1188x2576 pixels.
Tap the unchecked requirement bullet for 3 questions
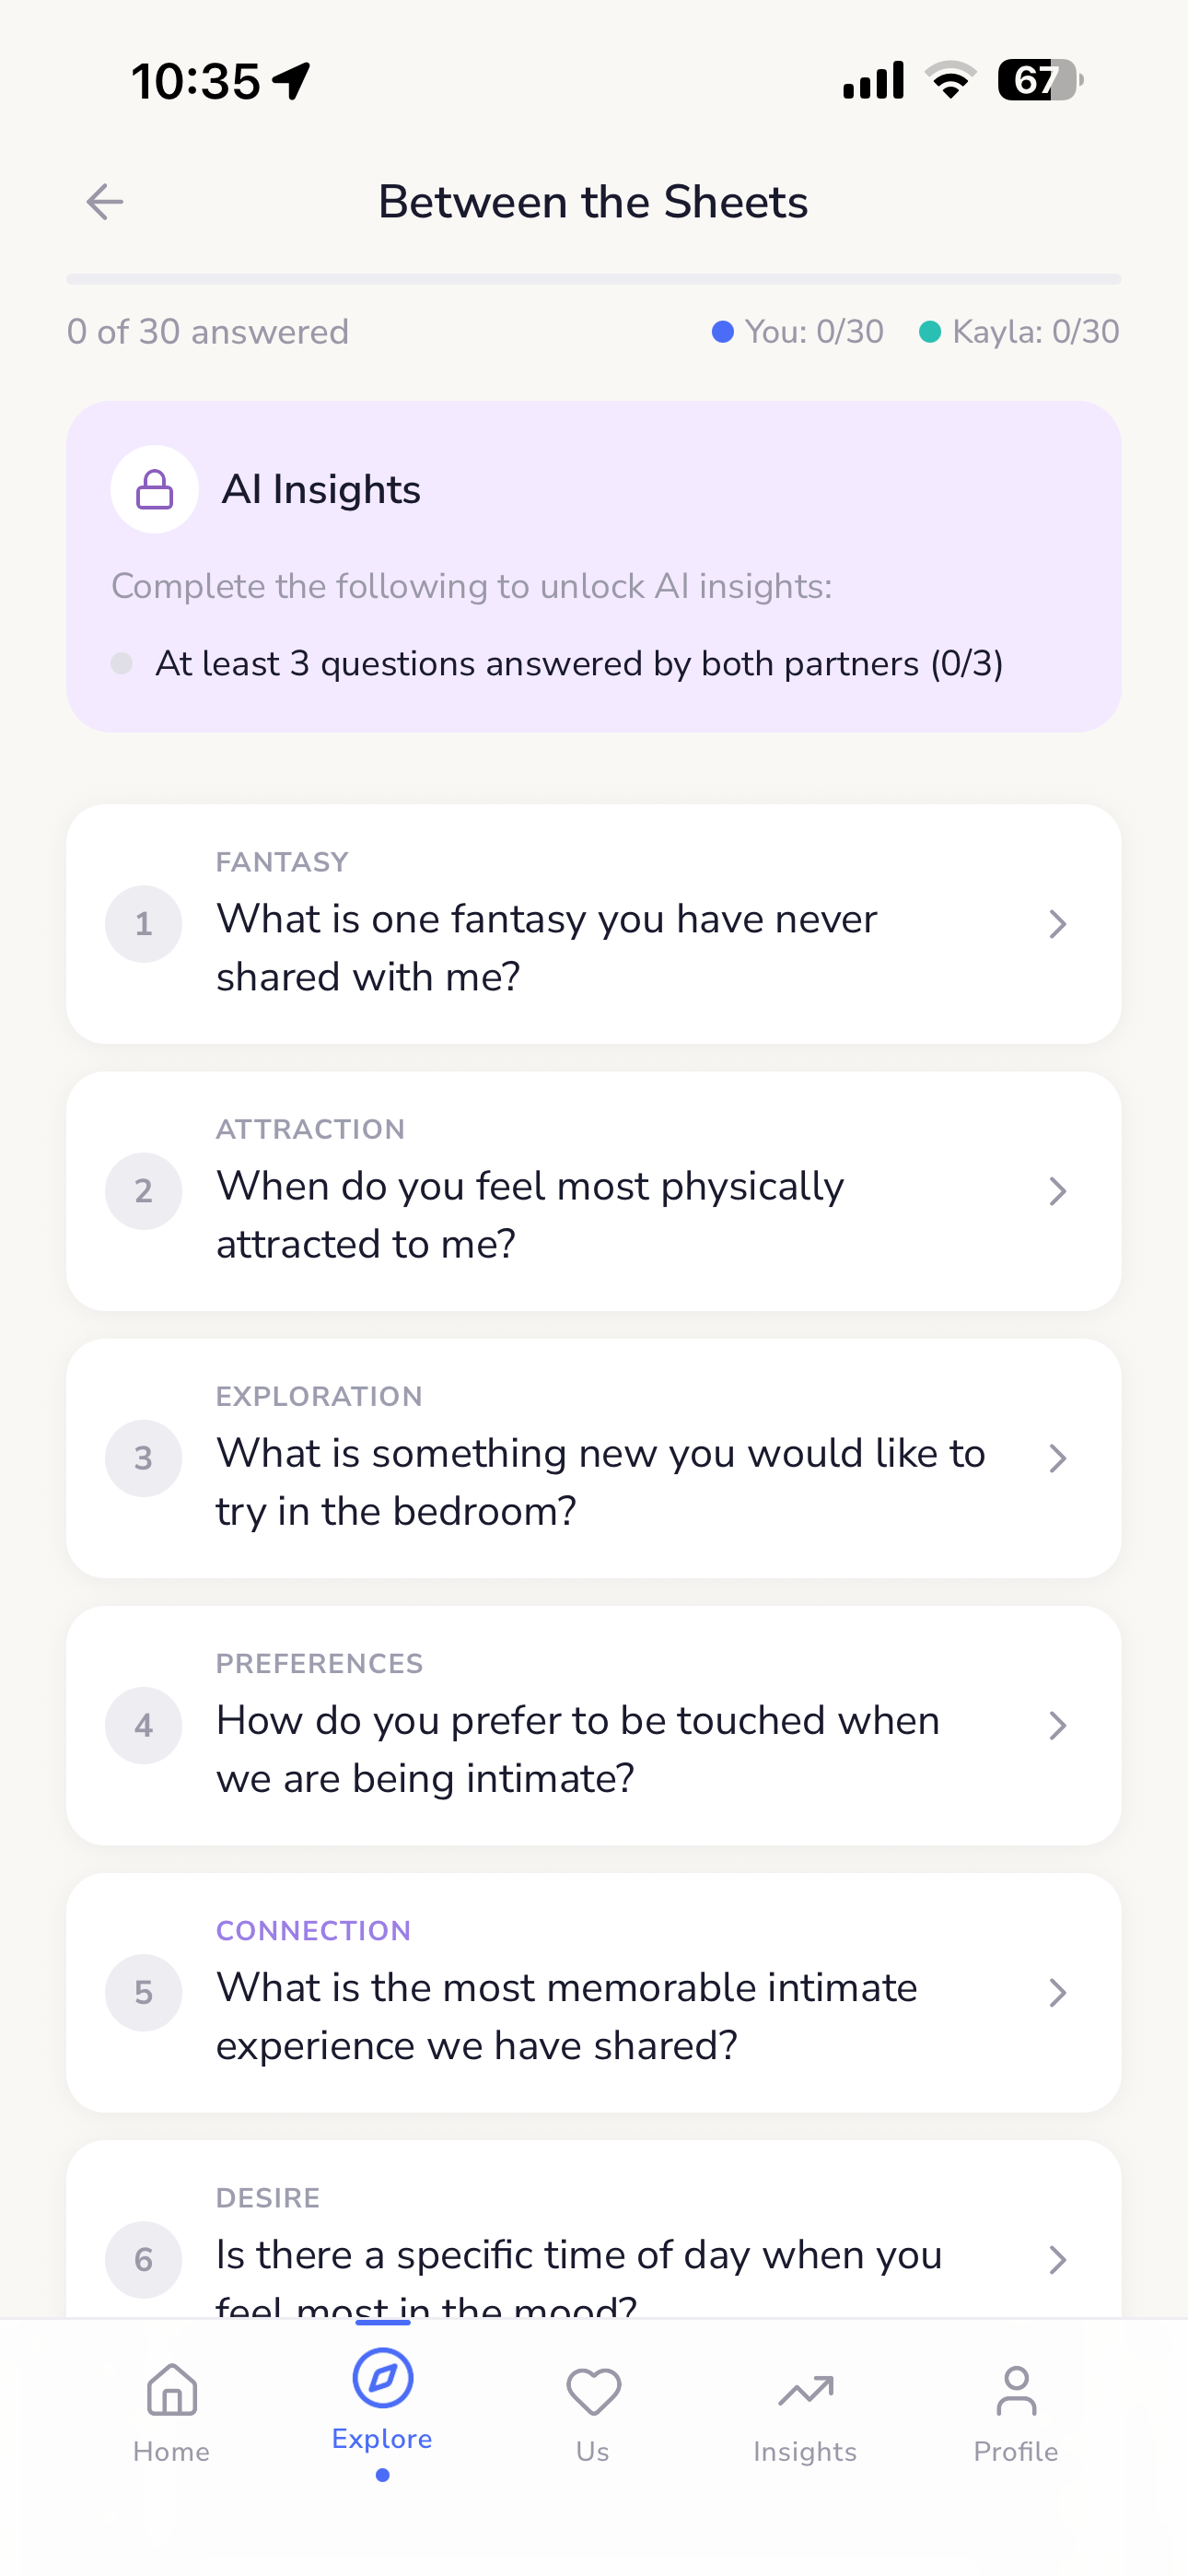[122, 664]
